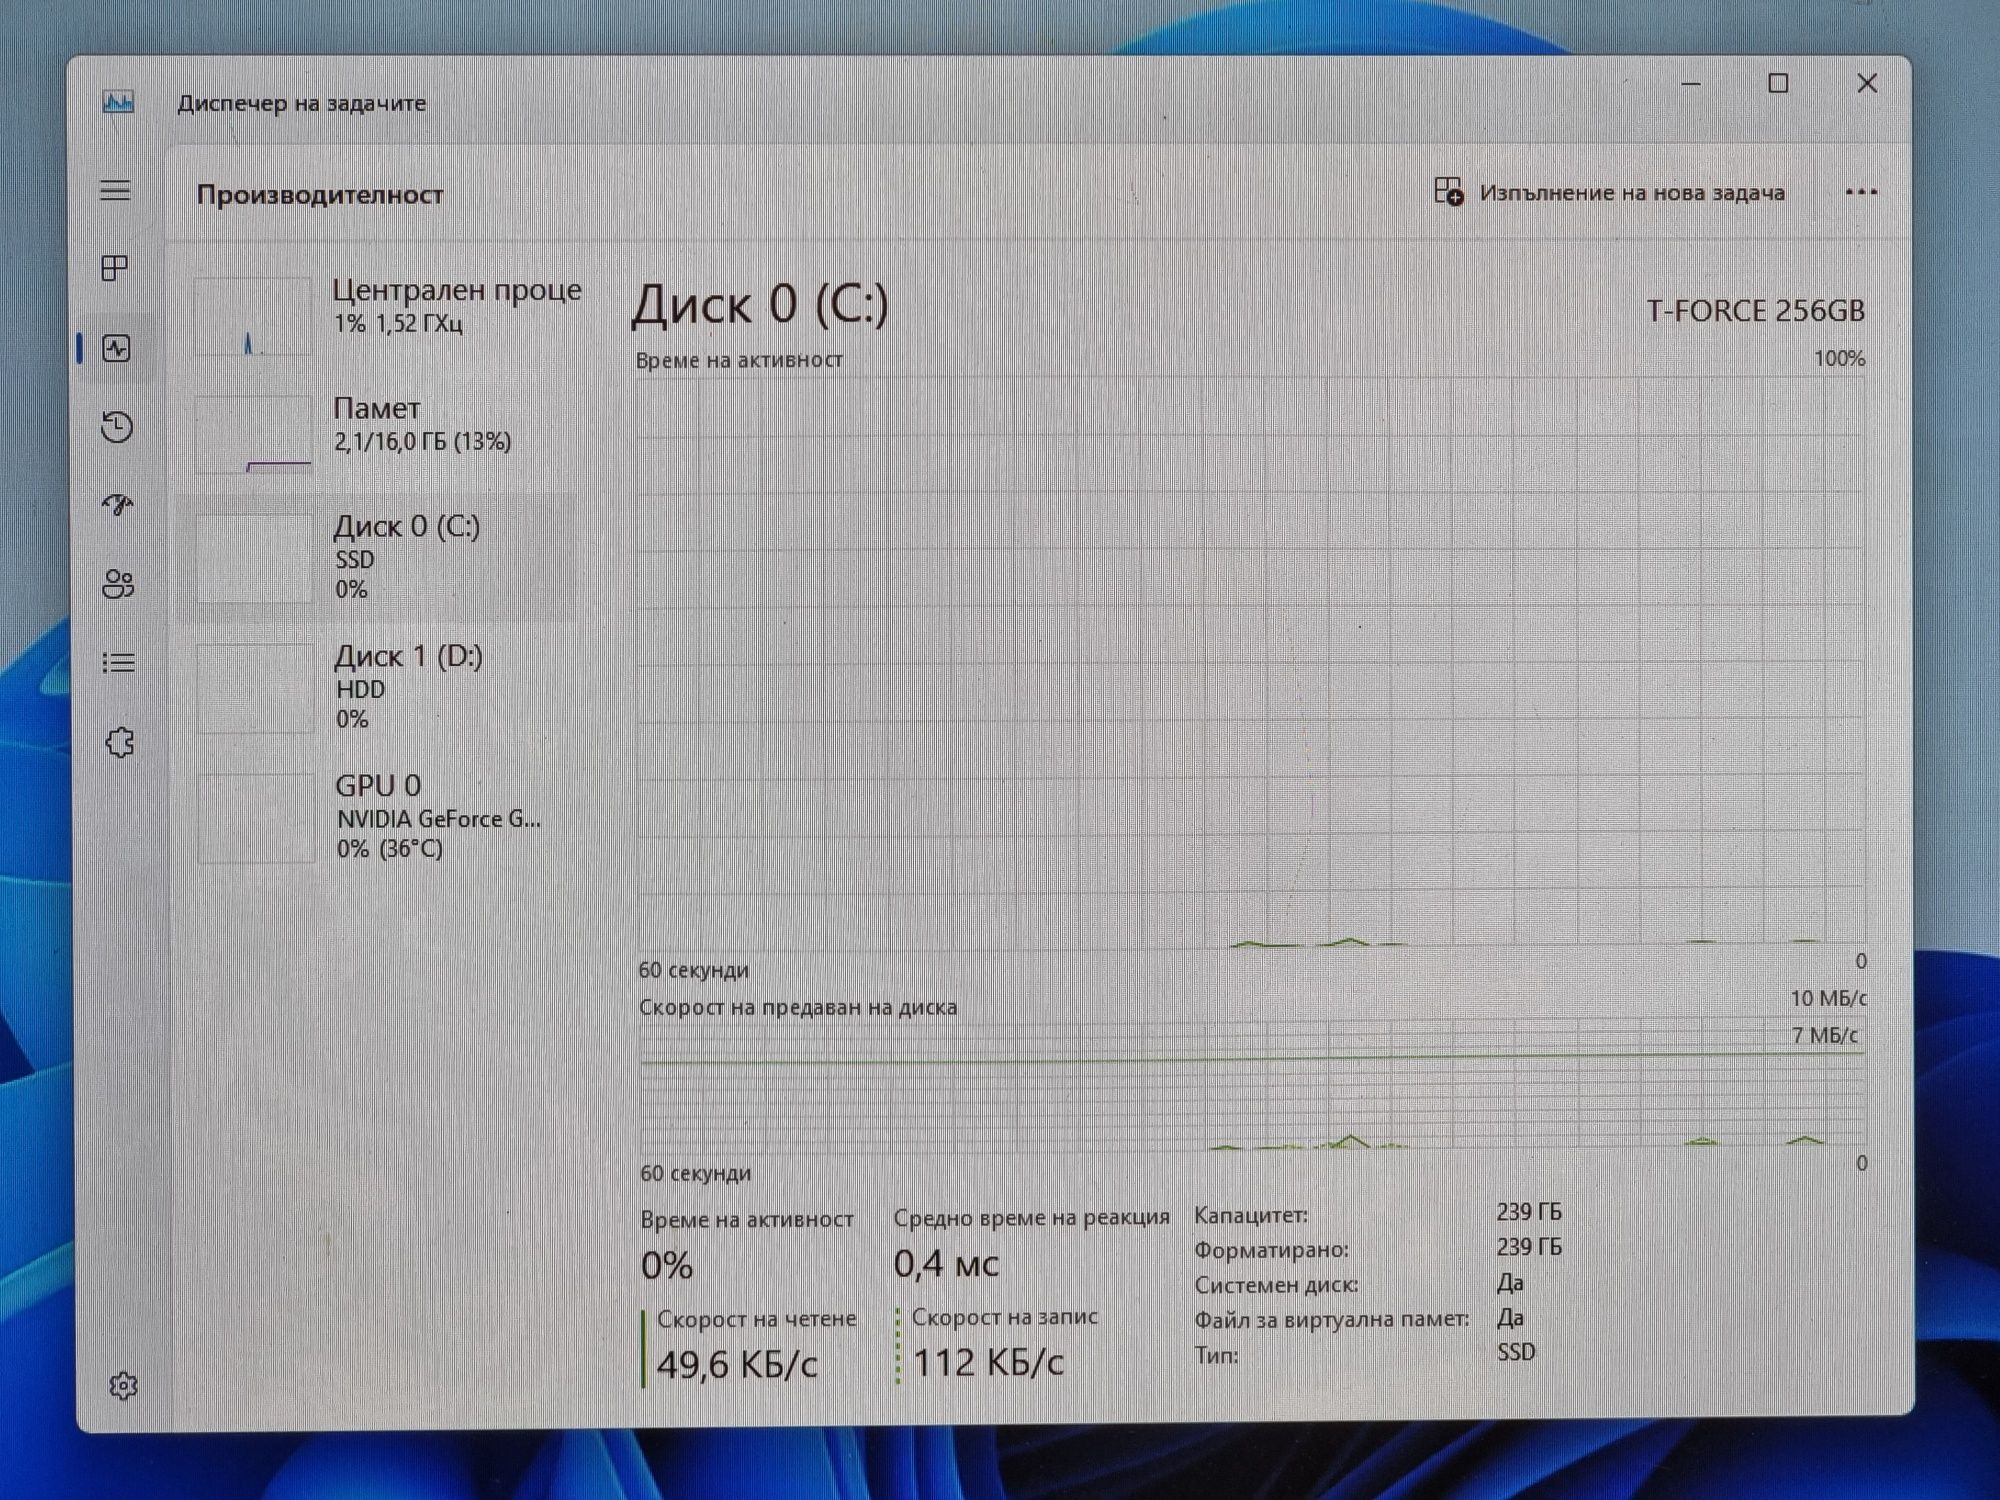The width and height of the screenshot is (2000, 1500).
Task: Click the 7 МБ/с graph scale label
Action: click(x=1824, y=1036)
